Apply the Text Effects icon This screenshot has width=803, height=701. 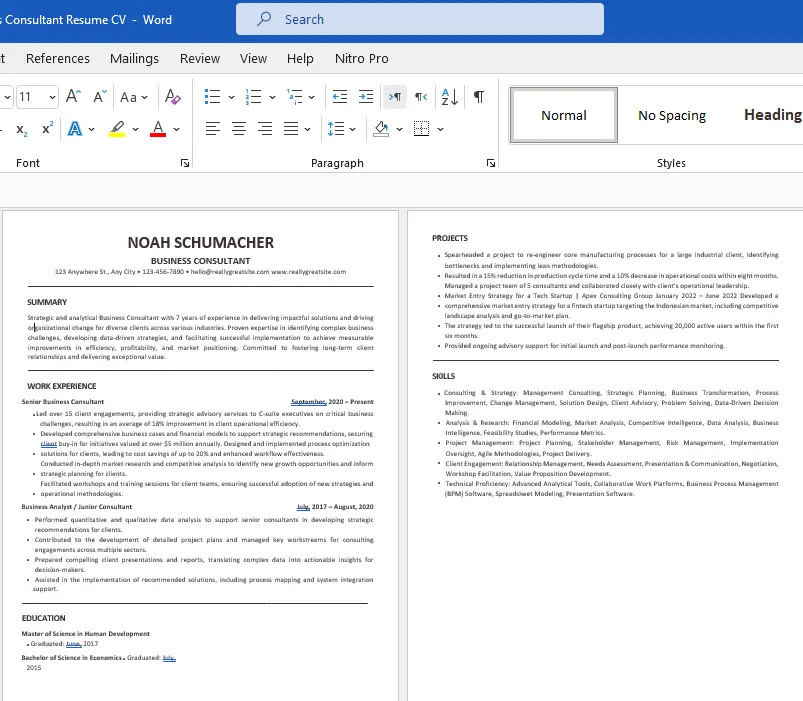[75, 129]
